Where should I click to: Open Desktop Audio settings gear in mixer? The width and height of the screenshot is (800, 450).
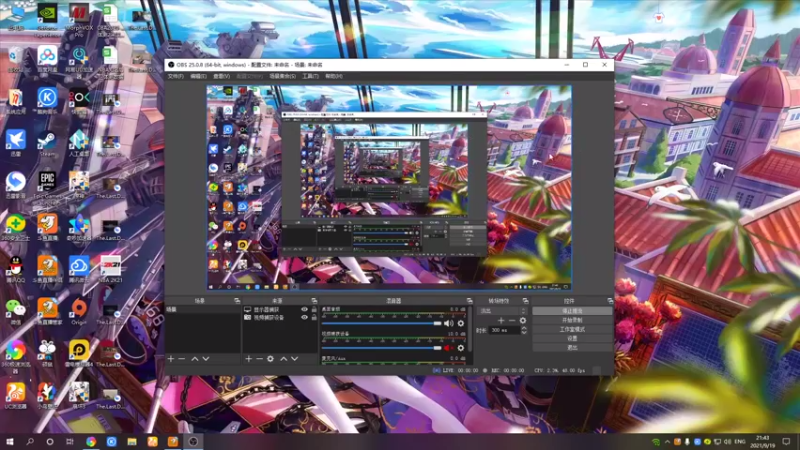461,323
